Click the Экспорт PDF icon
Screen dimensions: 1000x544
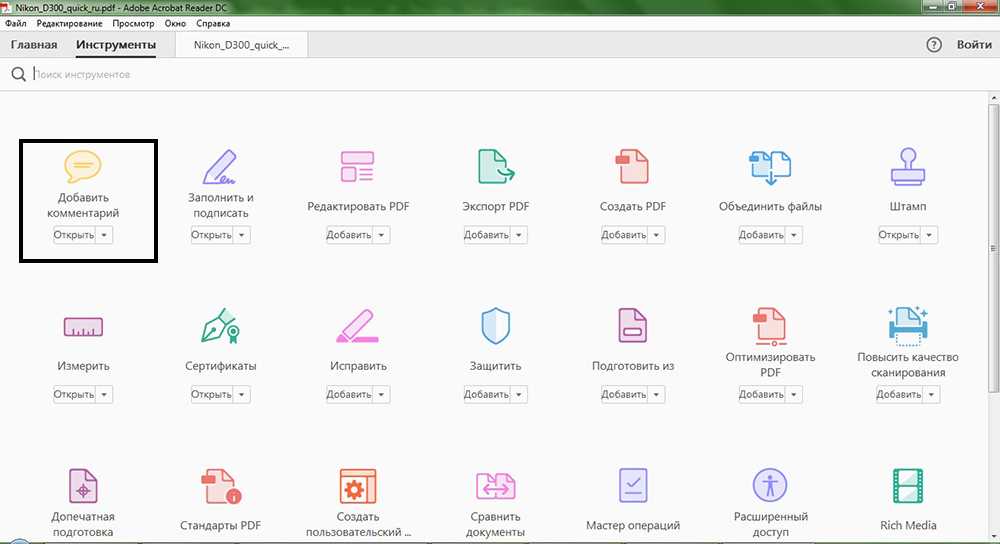495,166
